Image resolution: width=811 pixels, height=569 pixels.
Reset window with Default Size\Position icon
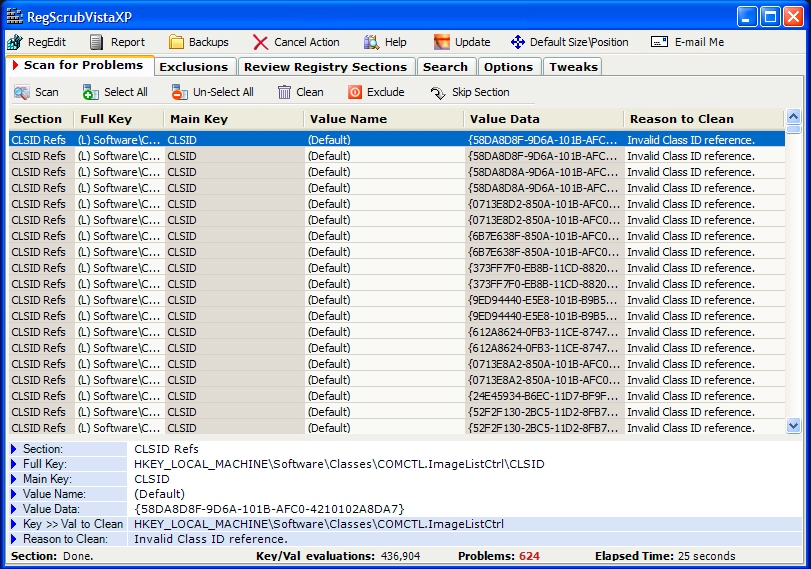518,42
